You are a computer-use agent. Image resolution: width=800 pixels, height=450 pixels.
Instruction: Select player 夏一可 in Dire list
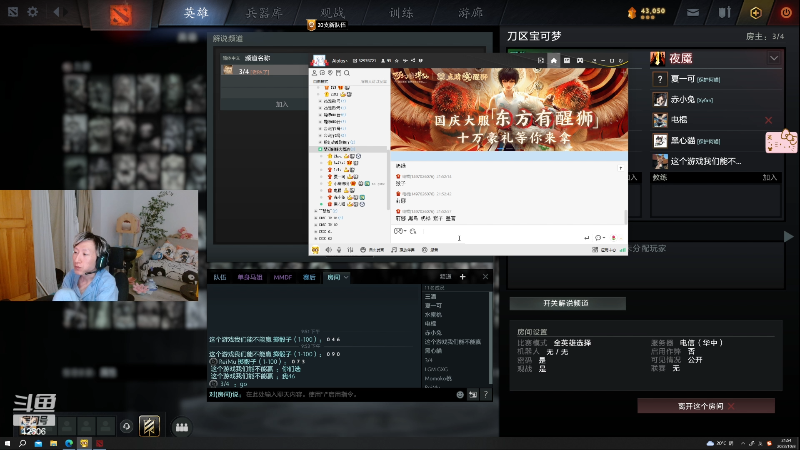pyautogui.click(x=717, y=79)
